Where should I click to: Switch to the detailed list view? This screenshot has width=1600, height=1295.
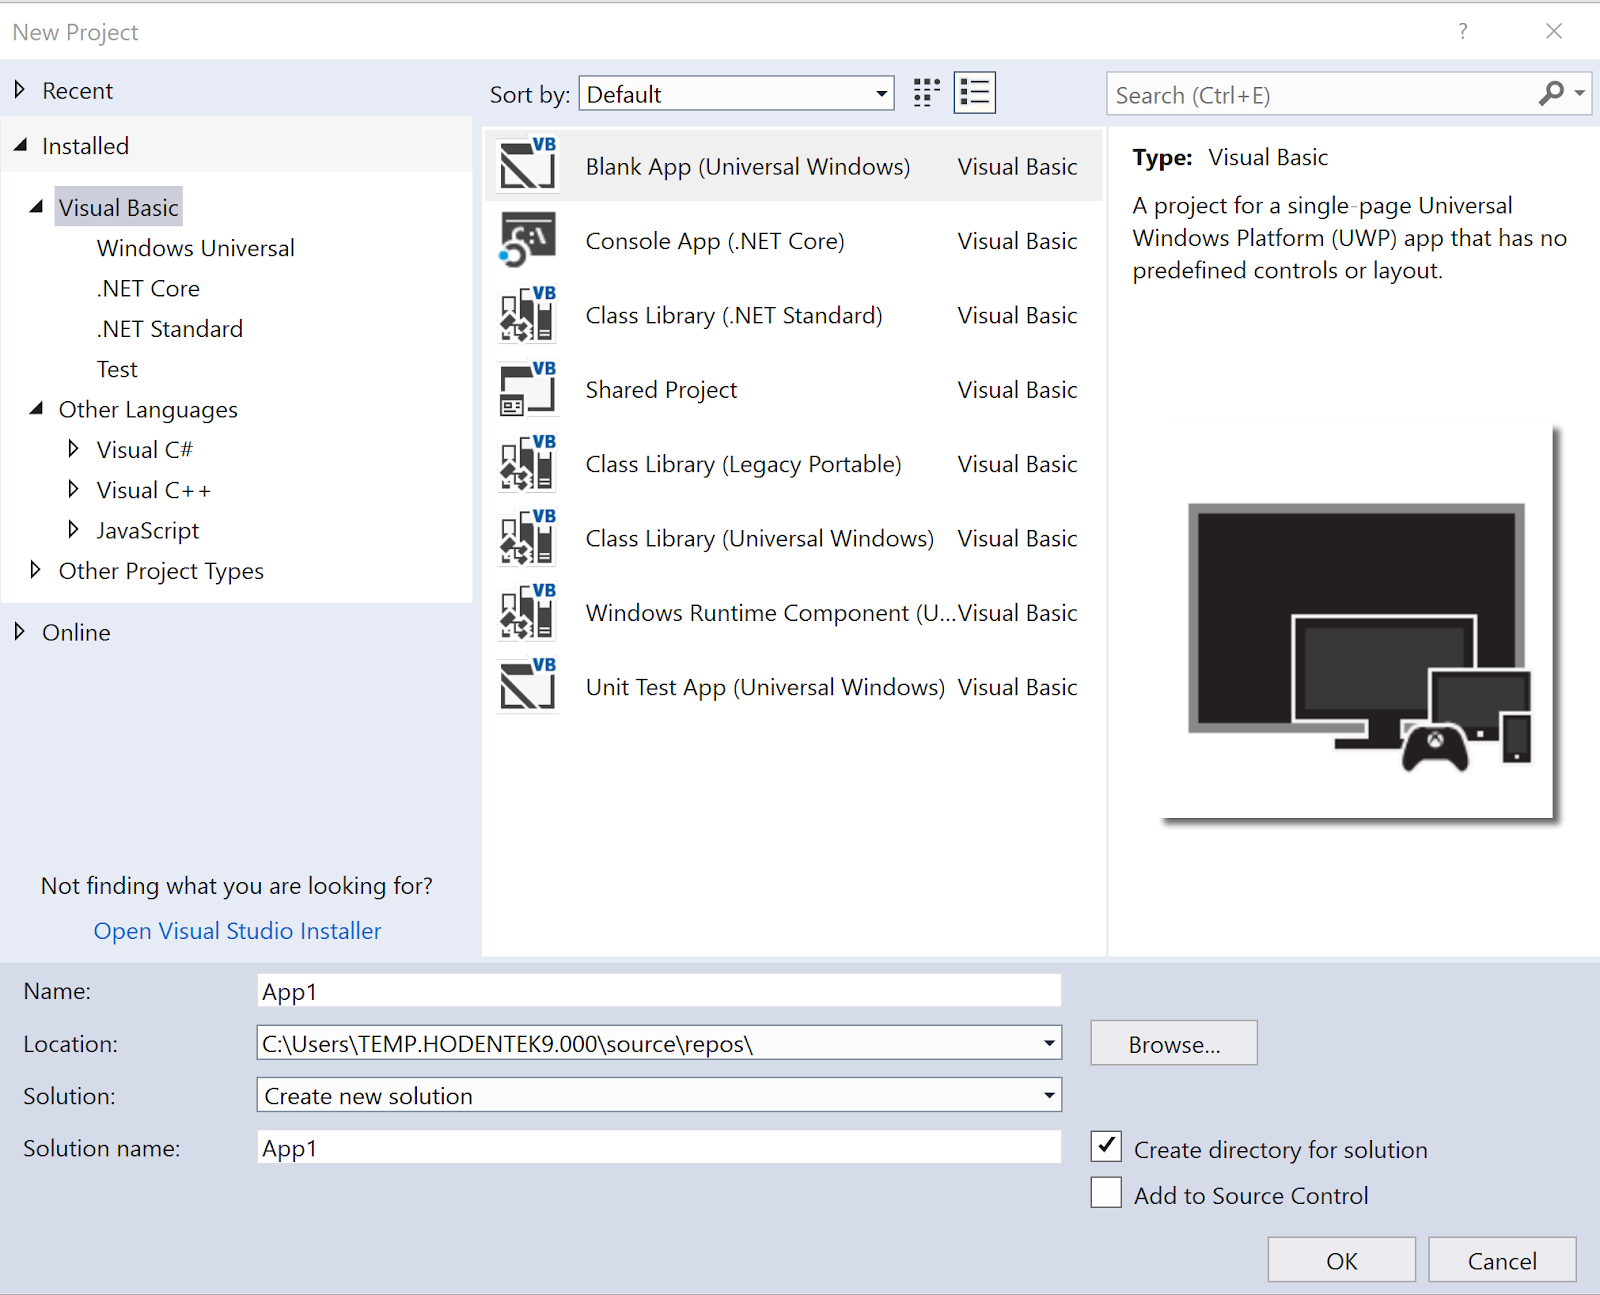tap(974, 92)
